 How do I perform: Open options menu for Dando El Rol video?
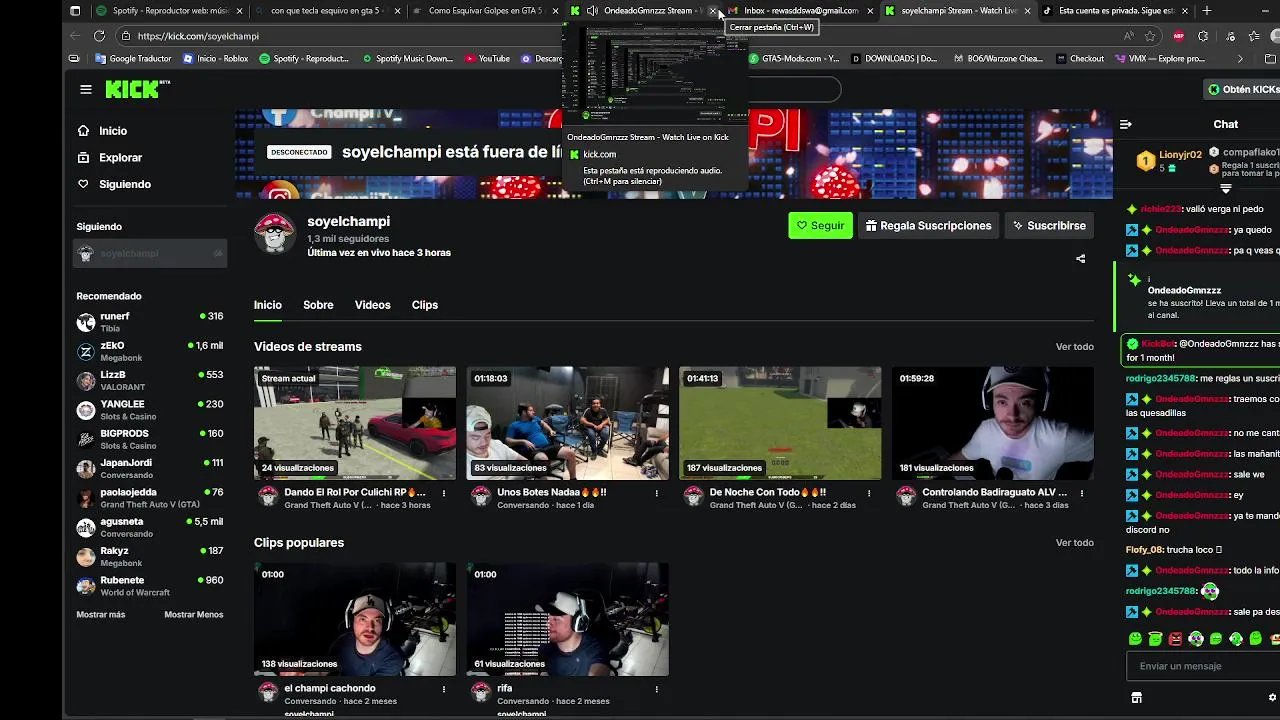tap(444, 493)
